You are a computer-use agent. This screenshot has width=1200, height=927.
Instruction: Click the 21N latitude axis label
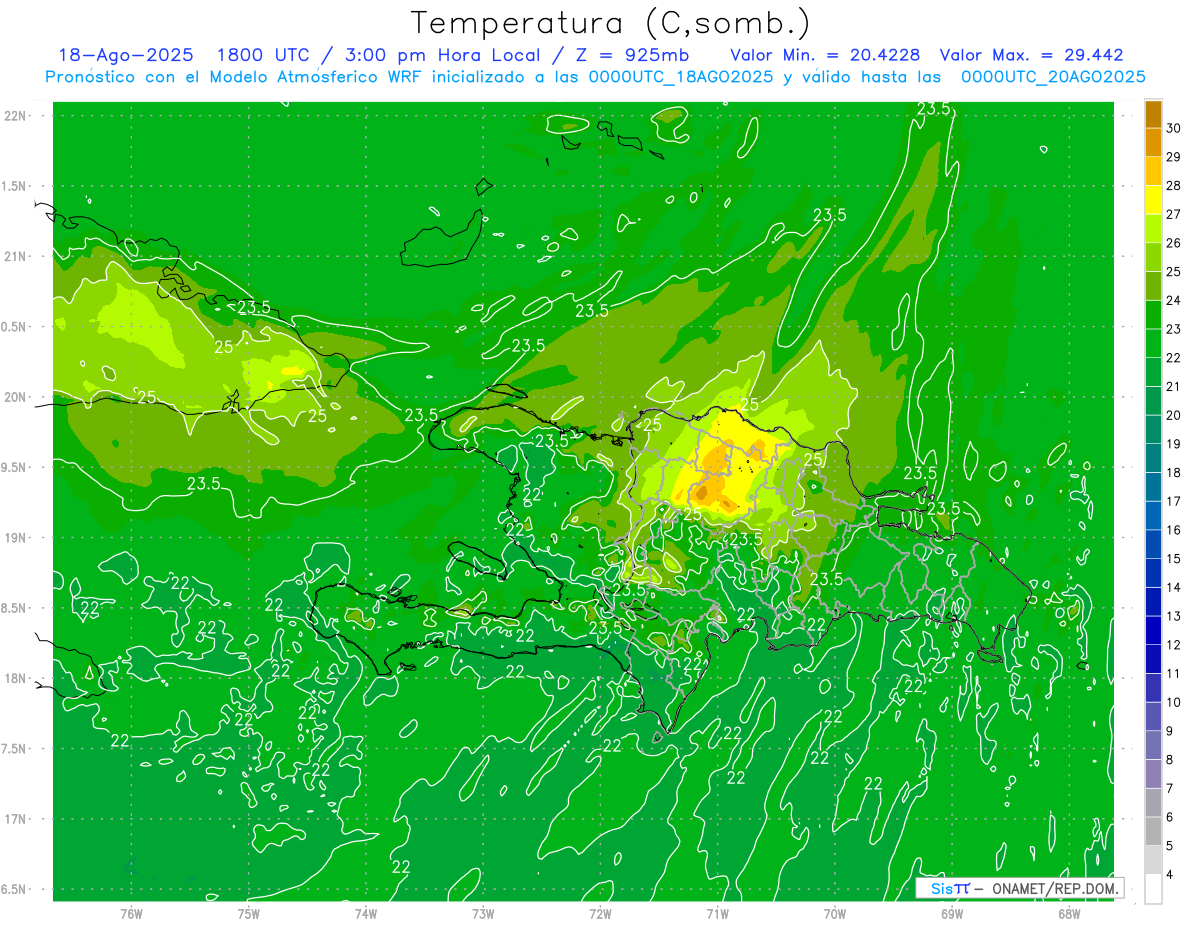click(15, 256)
